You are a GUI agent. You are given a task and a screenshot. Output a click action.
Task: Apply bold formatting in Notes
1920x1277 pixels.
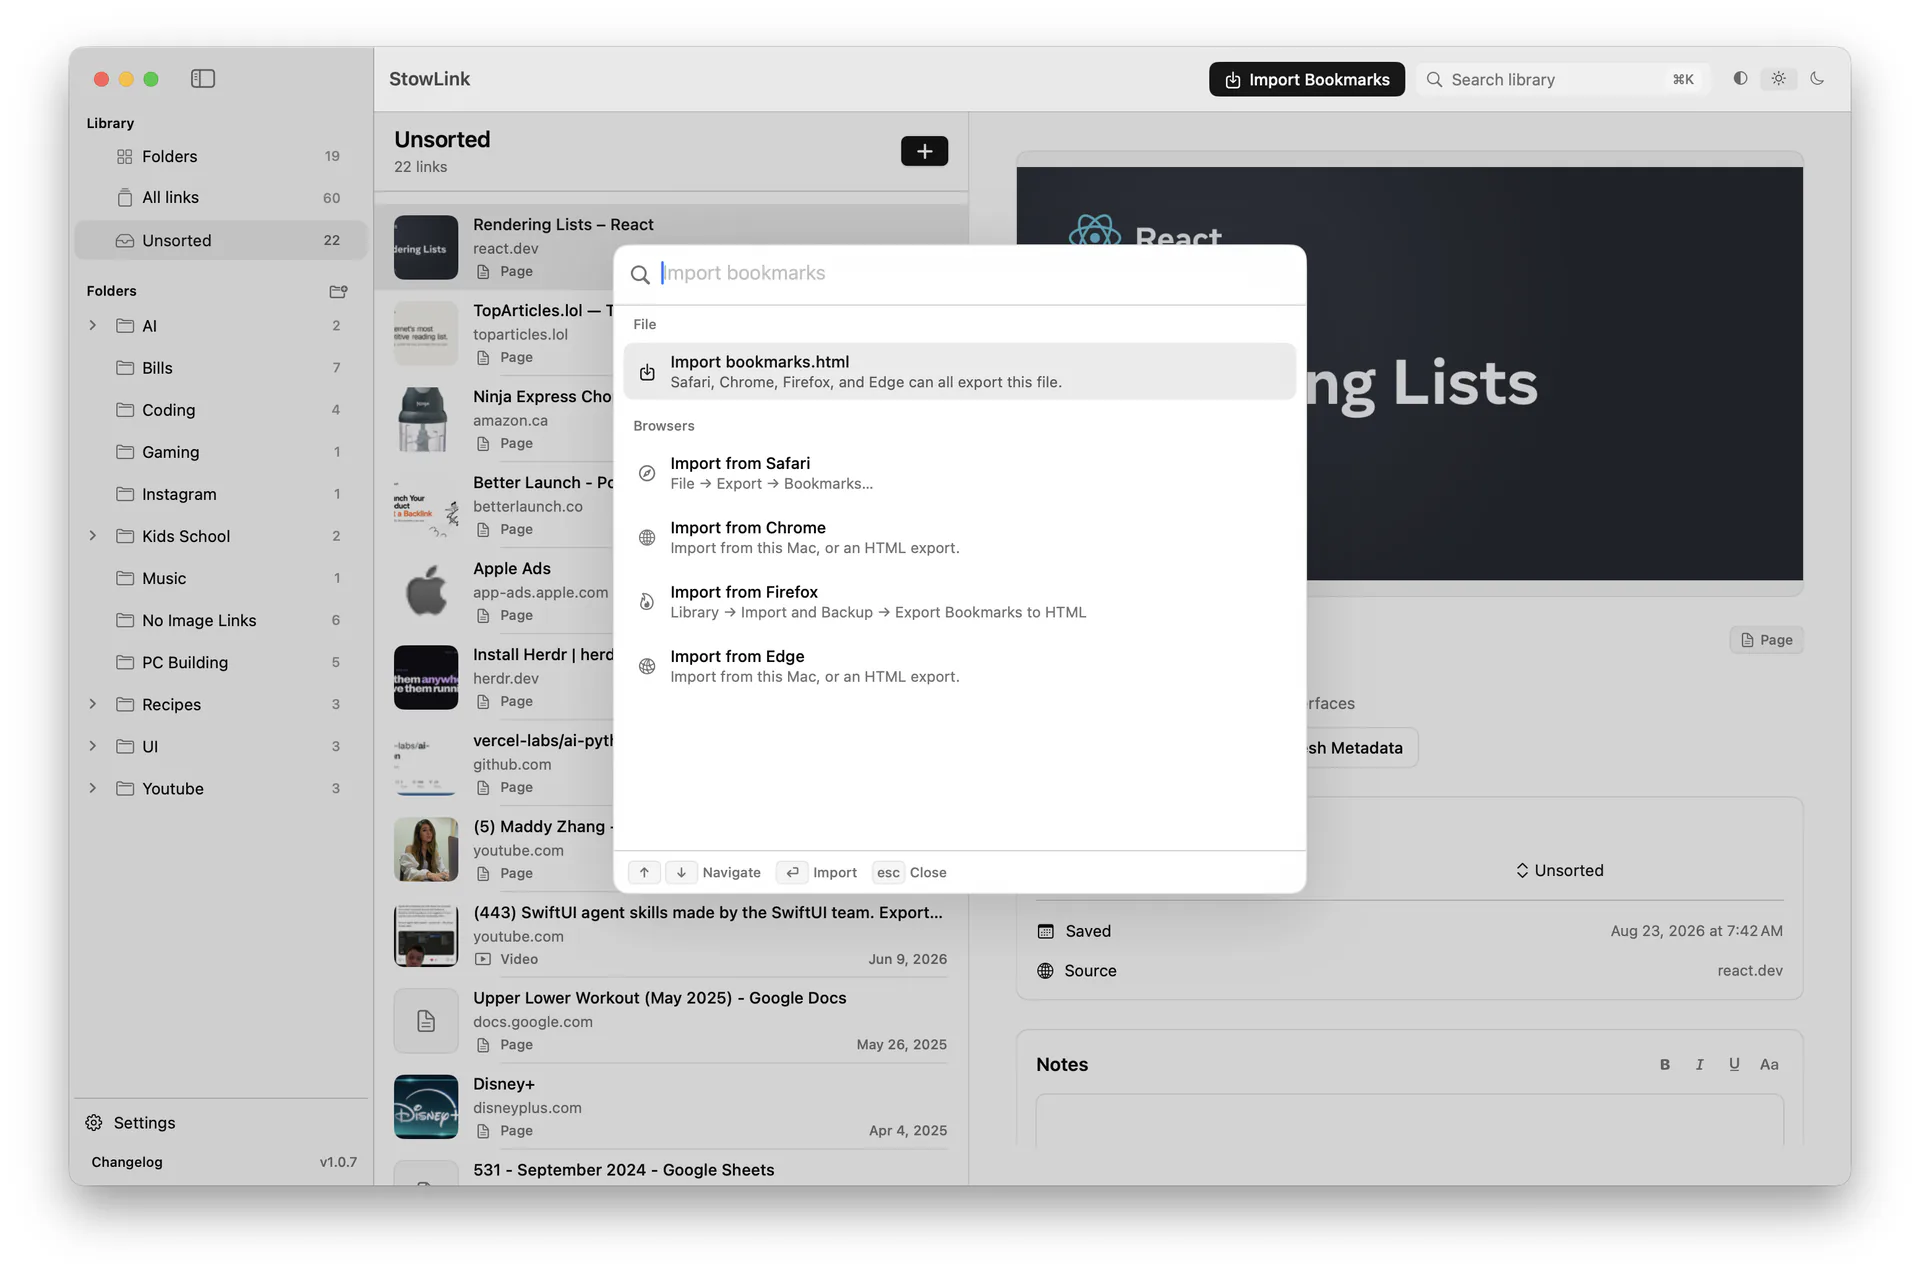pos(1665,1065)
